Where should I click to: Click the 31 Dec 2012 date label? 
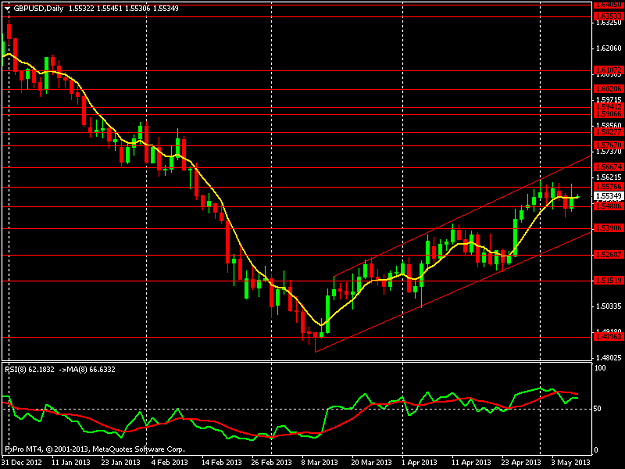pyautogui.click(x=22, y=463)
